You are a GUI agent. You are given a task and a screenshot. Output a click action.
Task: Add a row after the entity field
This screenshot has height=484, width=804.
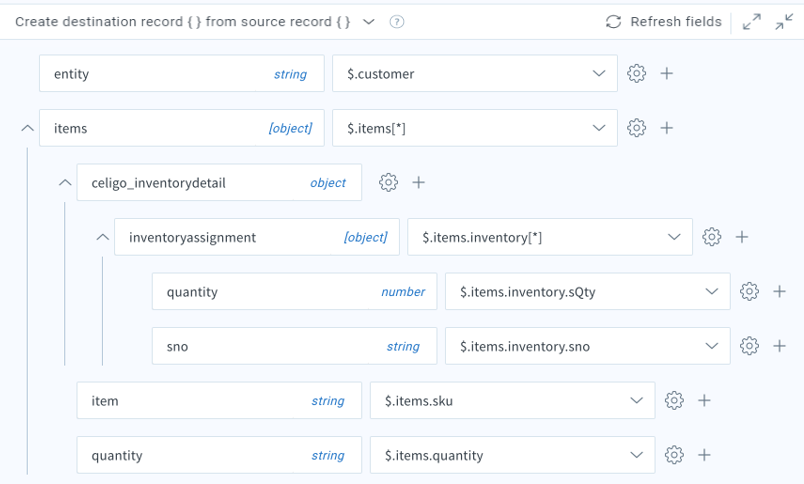coord(667,73)
